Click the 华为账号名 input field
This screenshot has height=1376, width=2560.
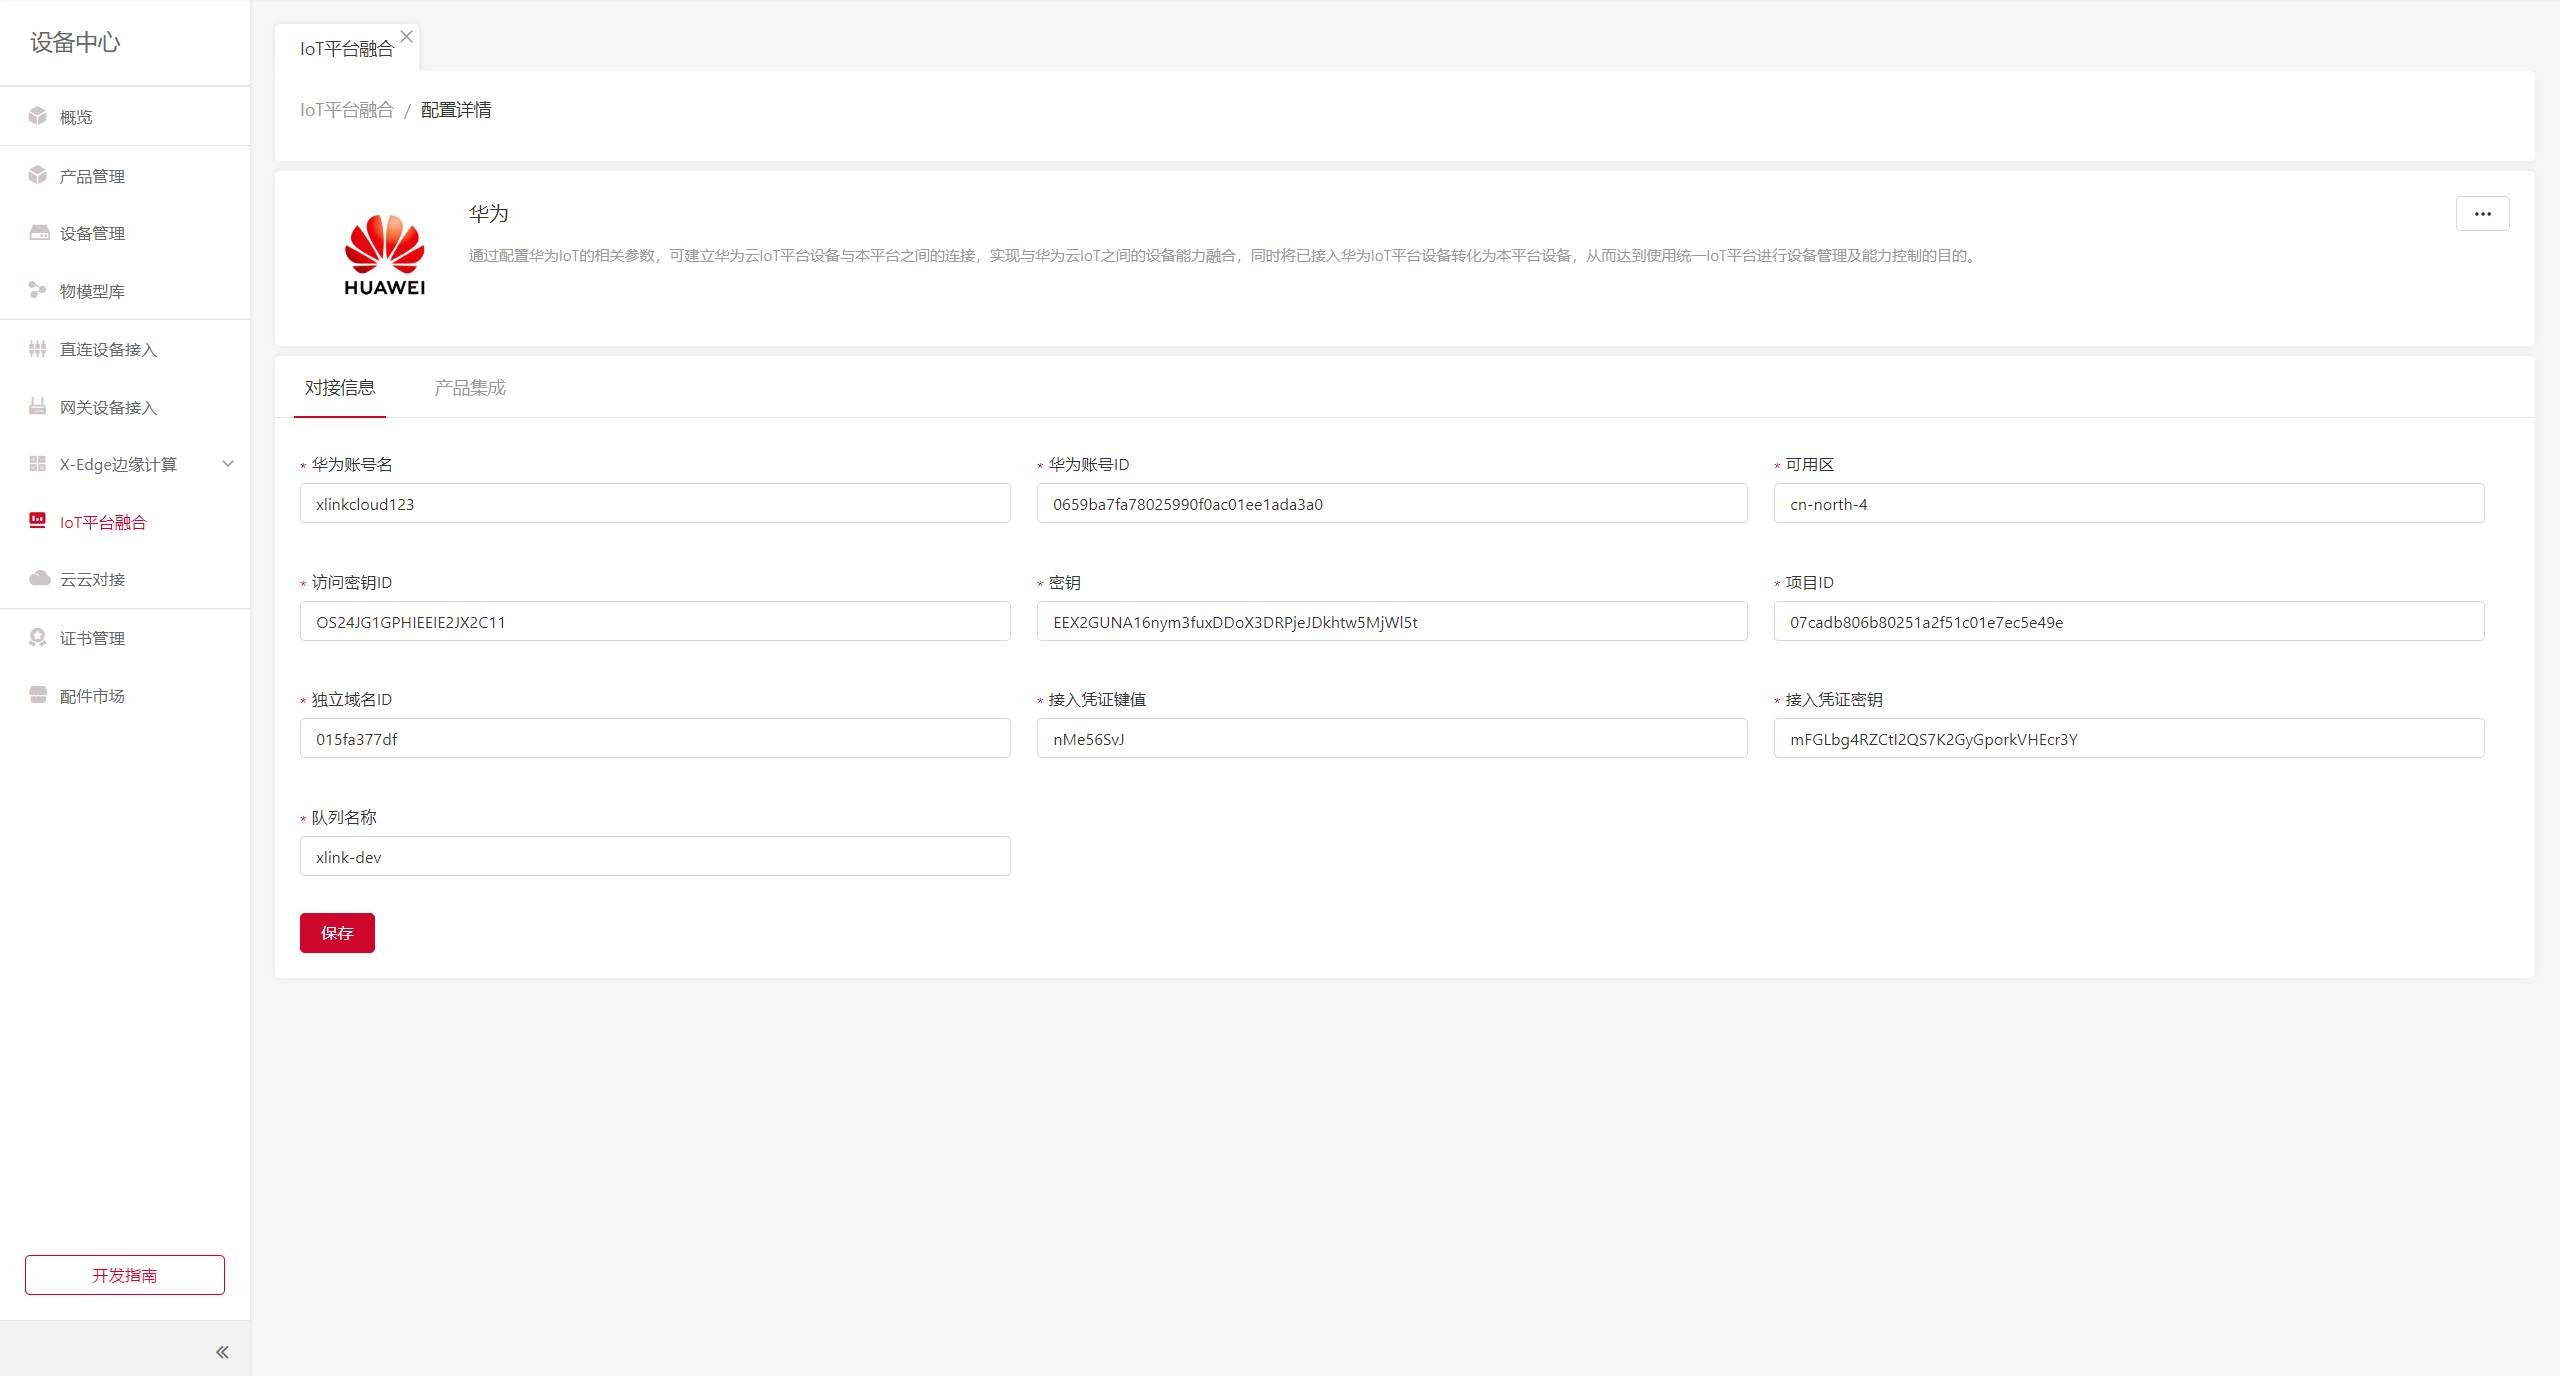pyautogui.click(x=655, y=504)
